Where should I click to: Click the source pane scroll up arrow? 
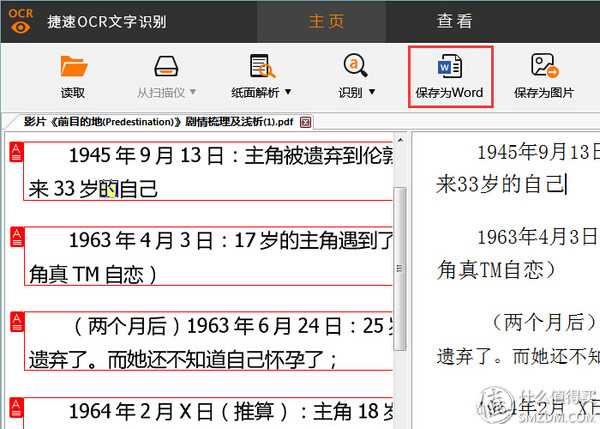tap(400, 140)
